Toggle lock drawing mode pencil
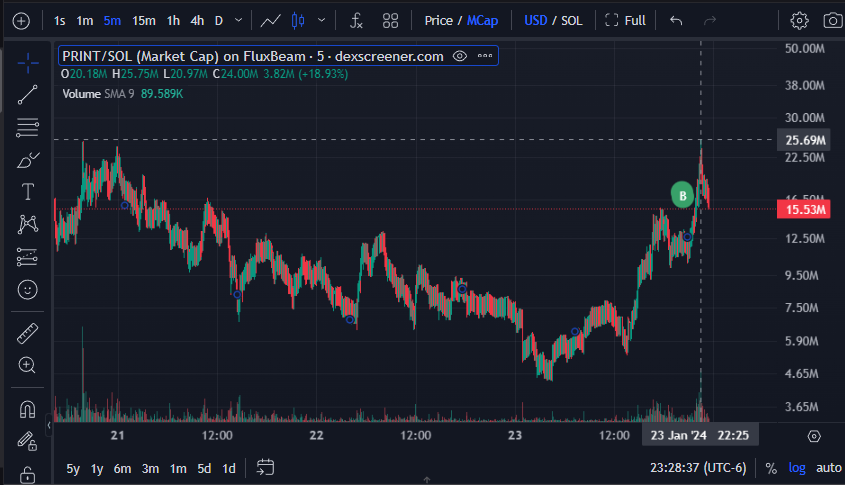The height and width of the screenshot is (485, 845). click(27, 441)
